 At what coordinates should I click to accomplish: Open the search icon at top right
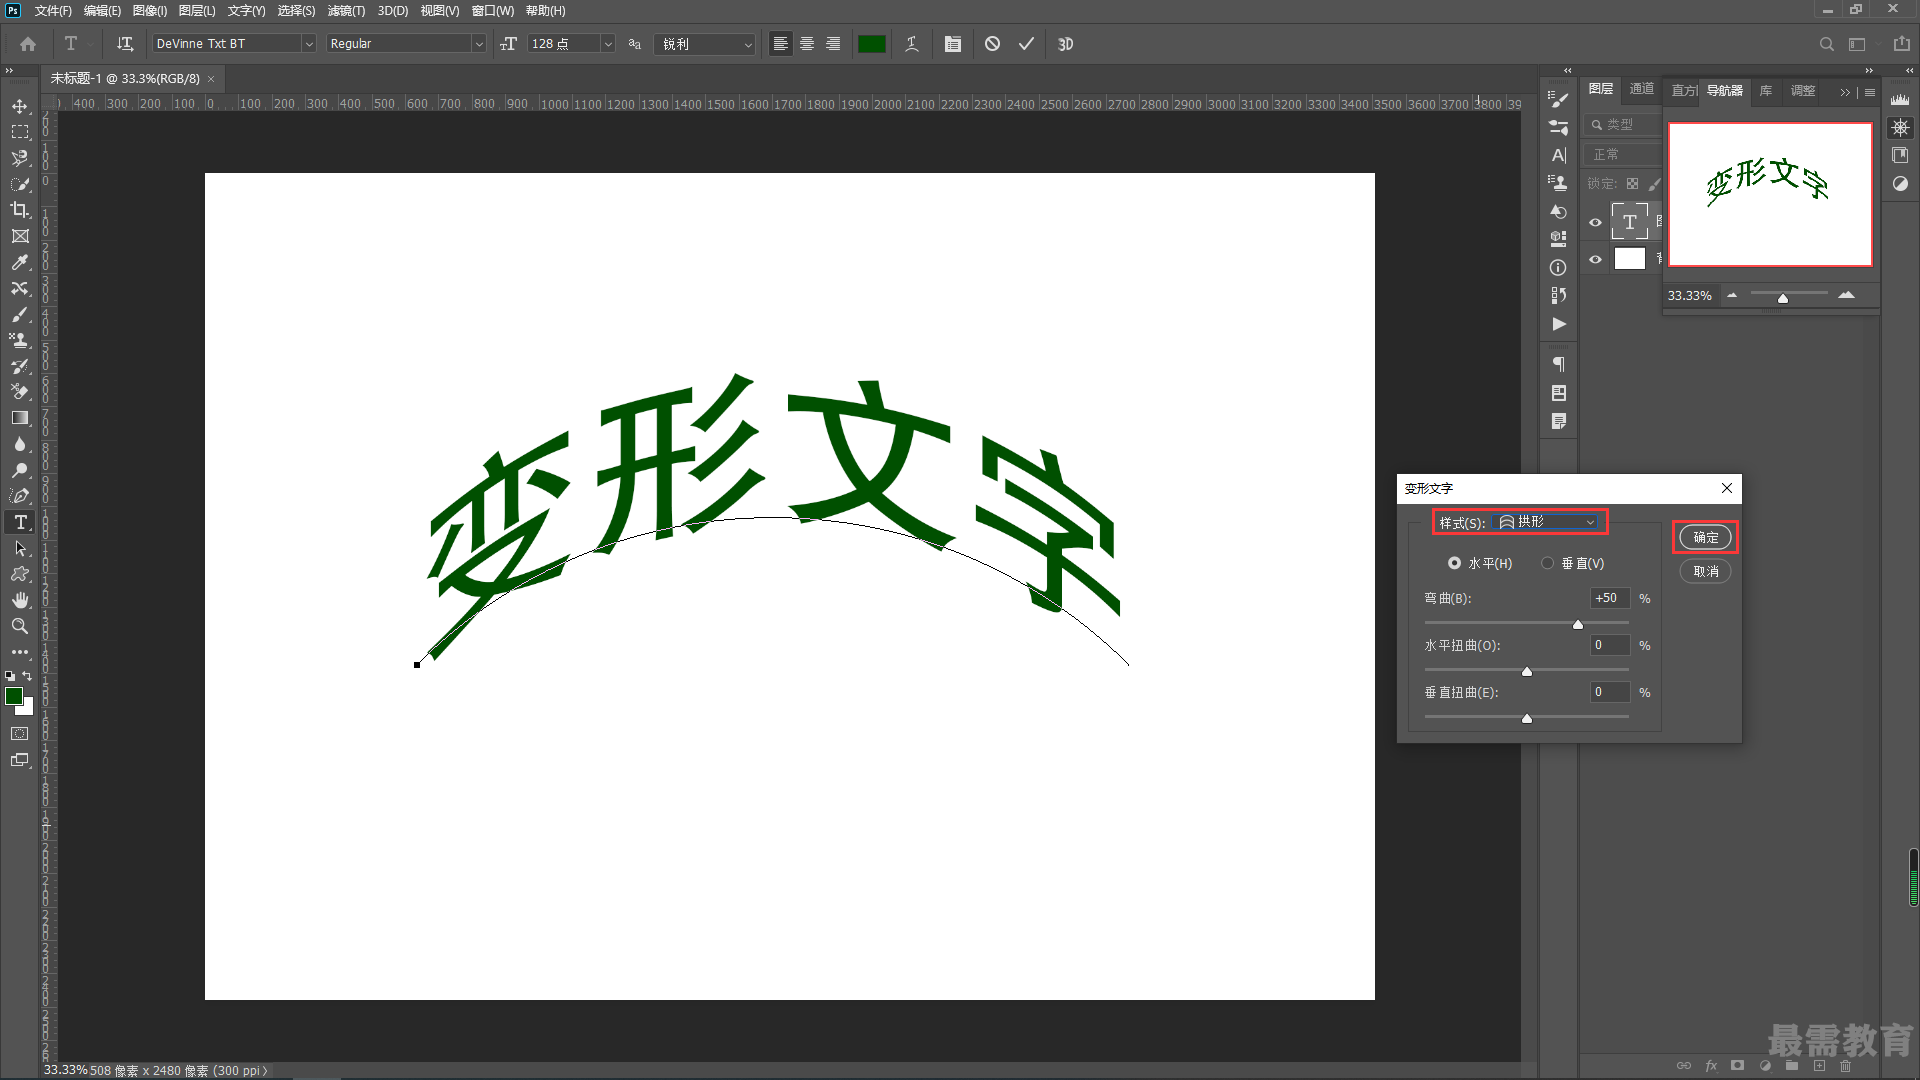point(1827,44)
